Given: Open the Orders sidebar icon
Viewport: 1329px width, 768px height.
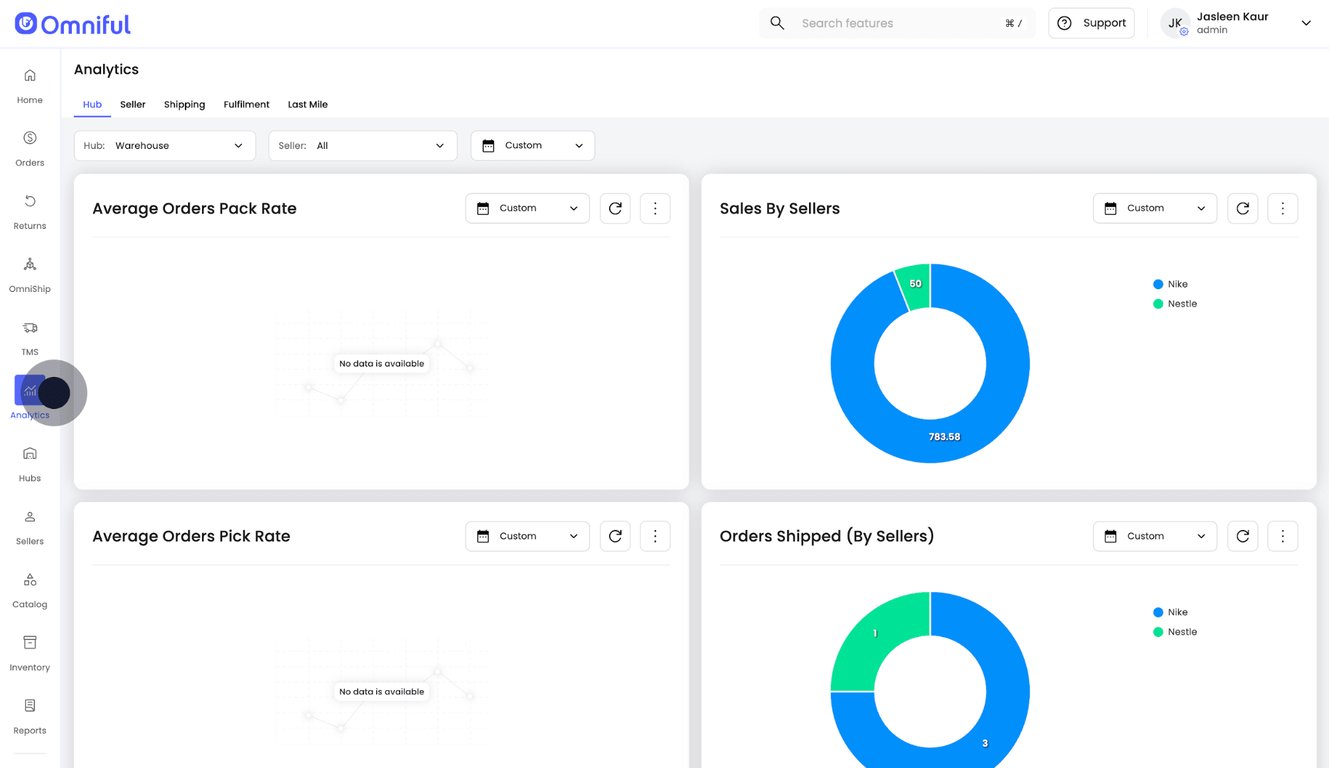Looking at the screenshot, I should (30, 138).
